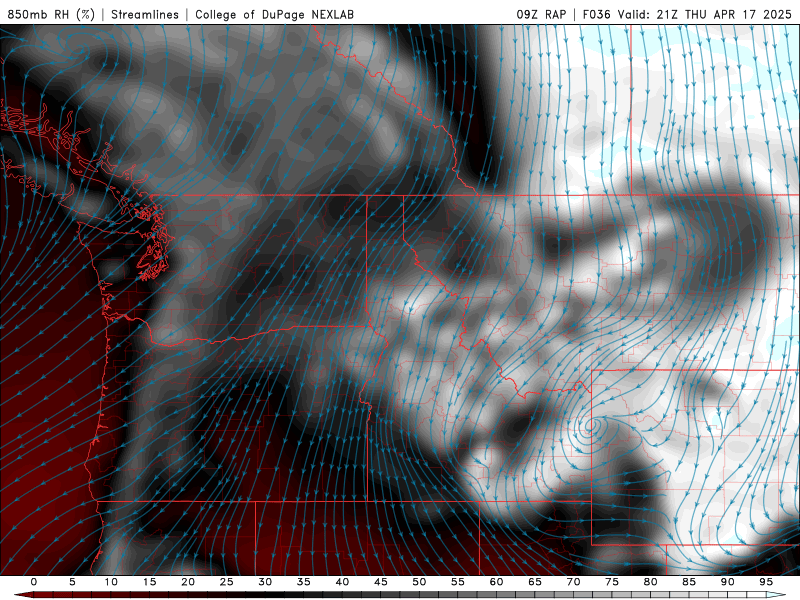
Task: Click the "10" label on the color scale
Action: click(111, 582)
